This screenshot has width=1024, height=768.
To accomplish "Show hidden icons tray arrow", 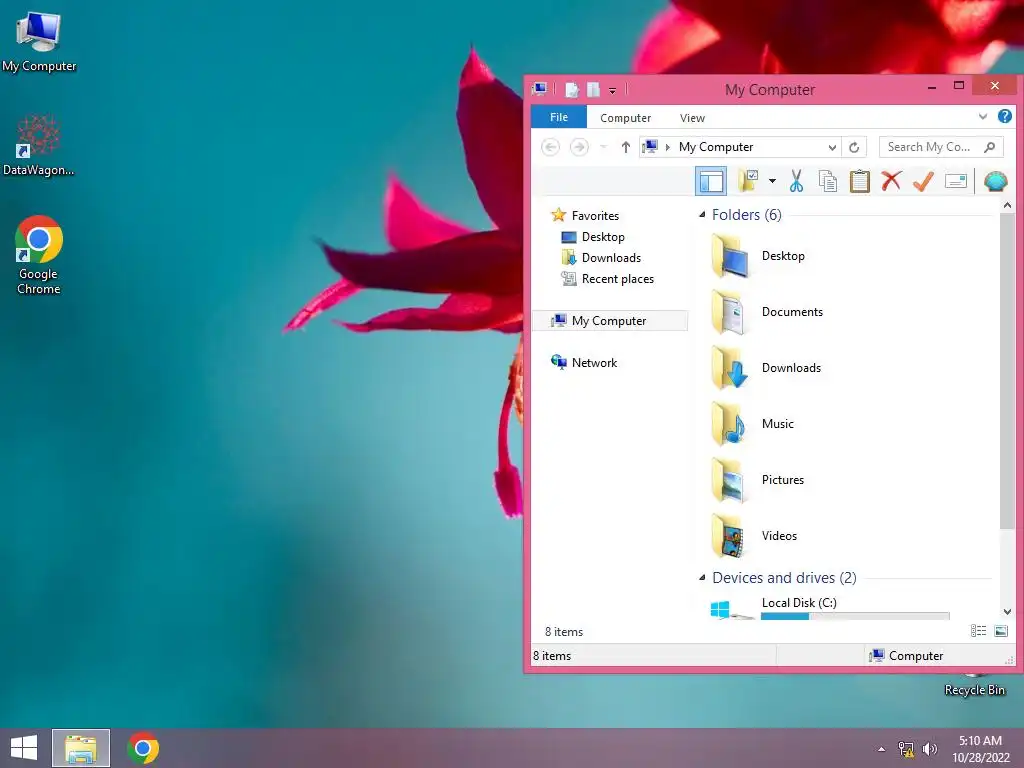I will tap(882, 749).
